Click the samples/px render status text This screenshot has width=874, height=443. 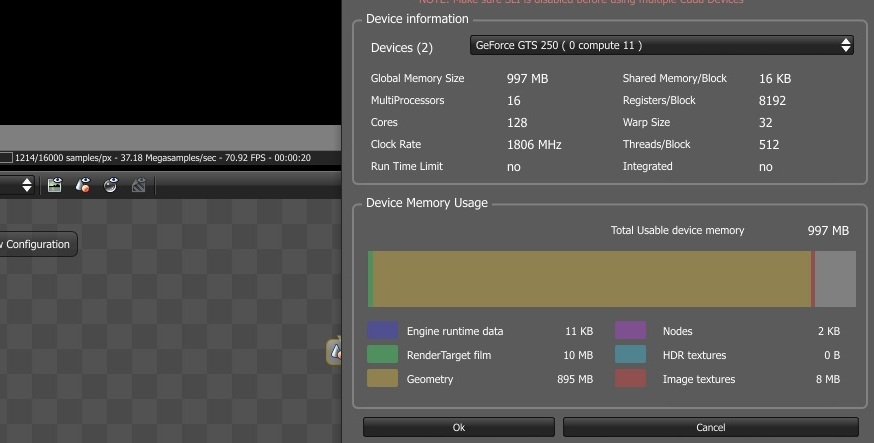pos(163,158)
